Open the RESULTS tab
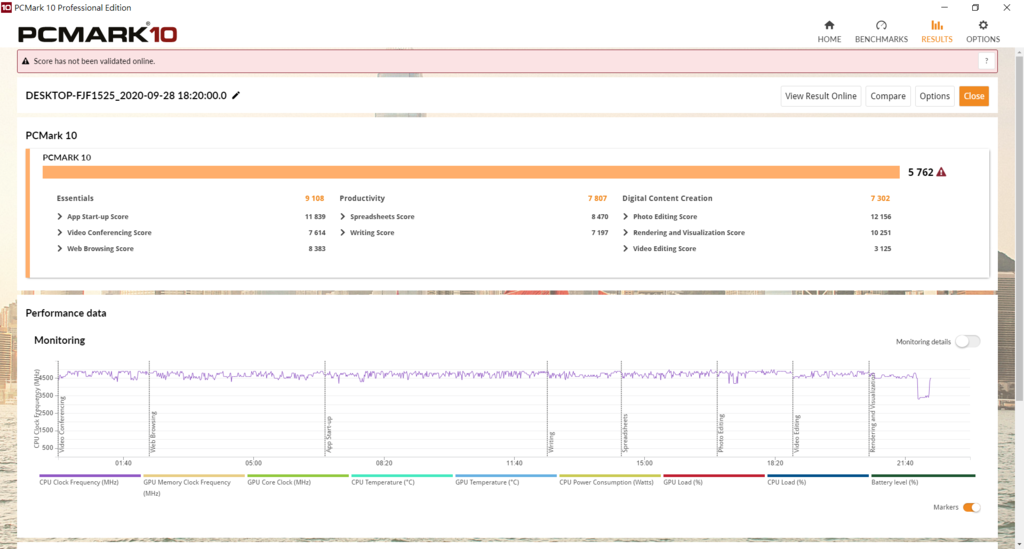 click(936, 31)
